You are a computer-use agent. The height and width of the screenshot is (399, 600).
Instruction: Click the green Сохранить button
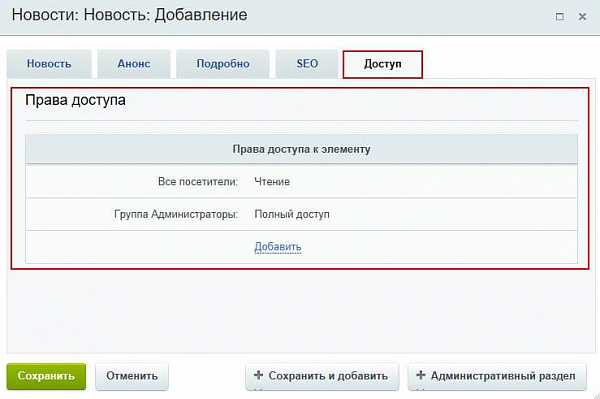pos(46,376)
